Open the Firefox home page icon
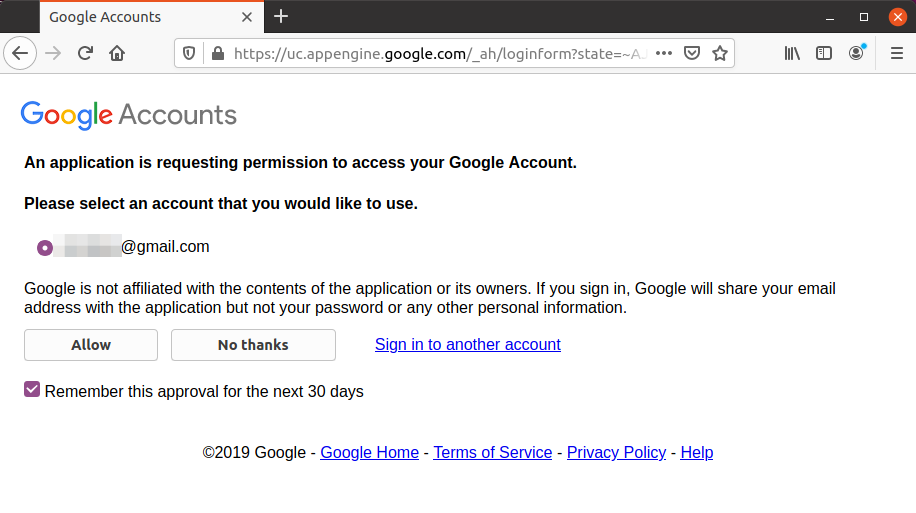916x513 pixels. click(x=117, y=53)
